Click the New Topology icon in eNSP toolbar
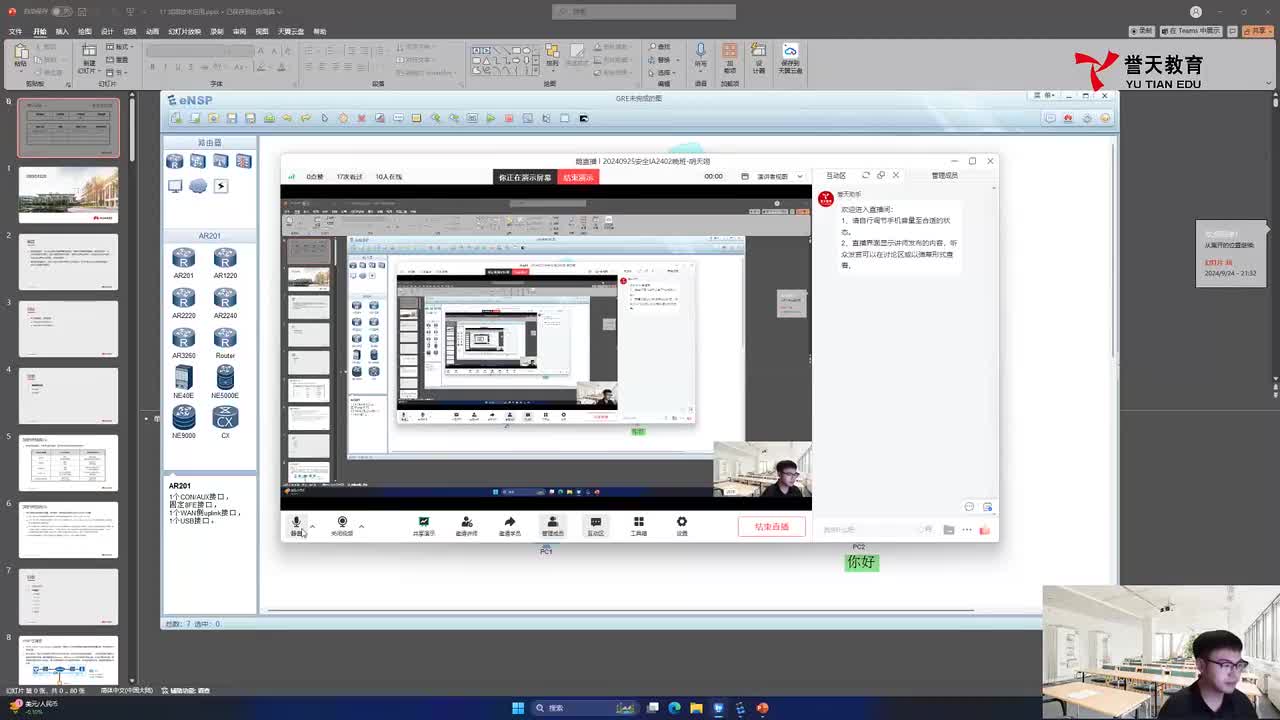This screenshot has height=720, width=1280. pos(176,118)
